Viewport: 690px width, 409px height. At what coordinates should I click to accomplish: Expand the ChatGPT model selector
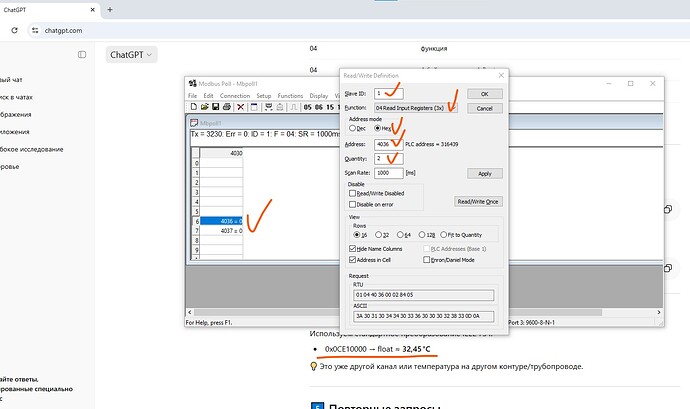coord(131,55)
